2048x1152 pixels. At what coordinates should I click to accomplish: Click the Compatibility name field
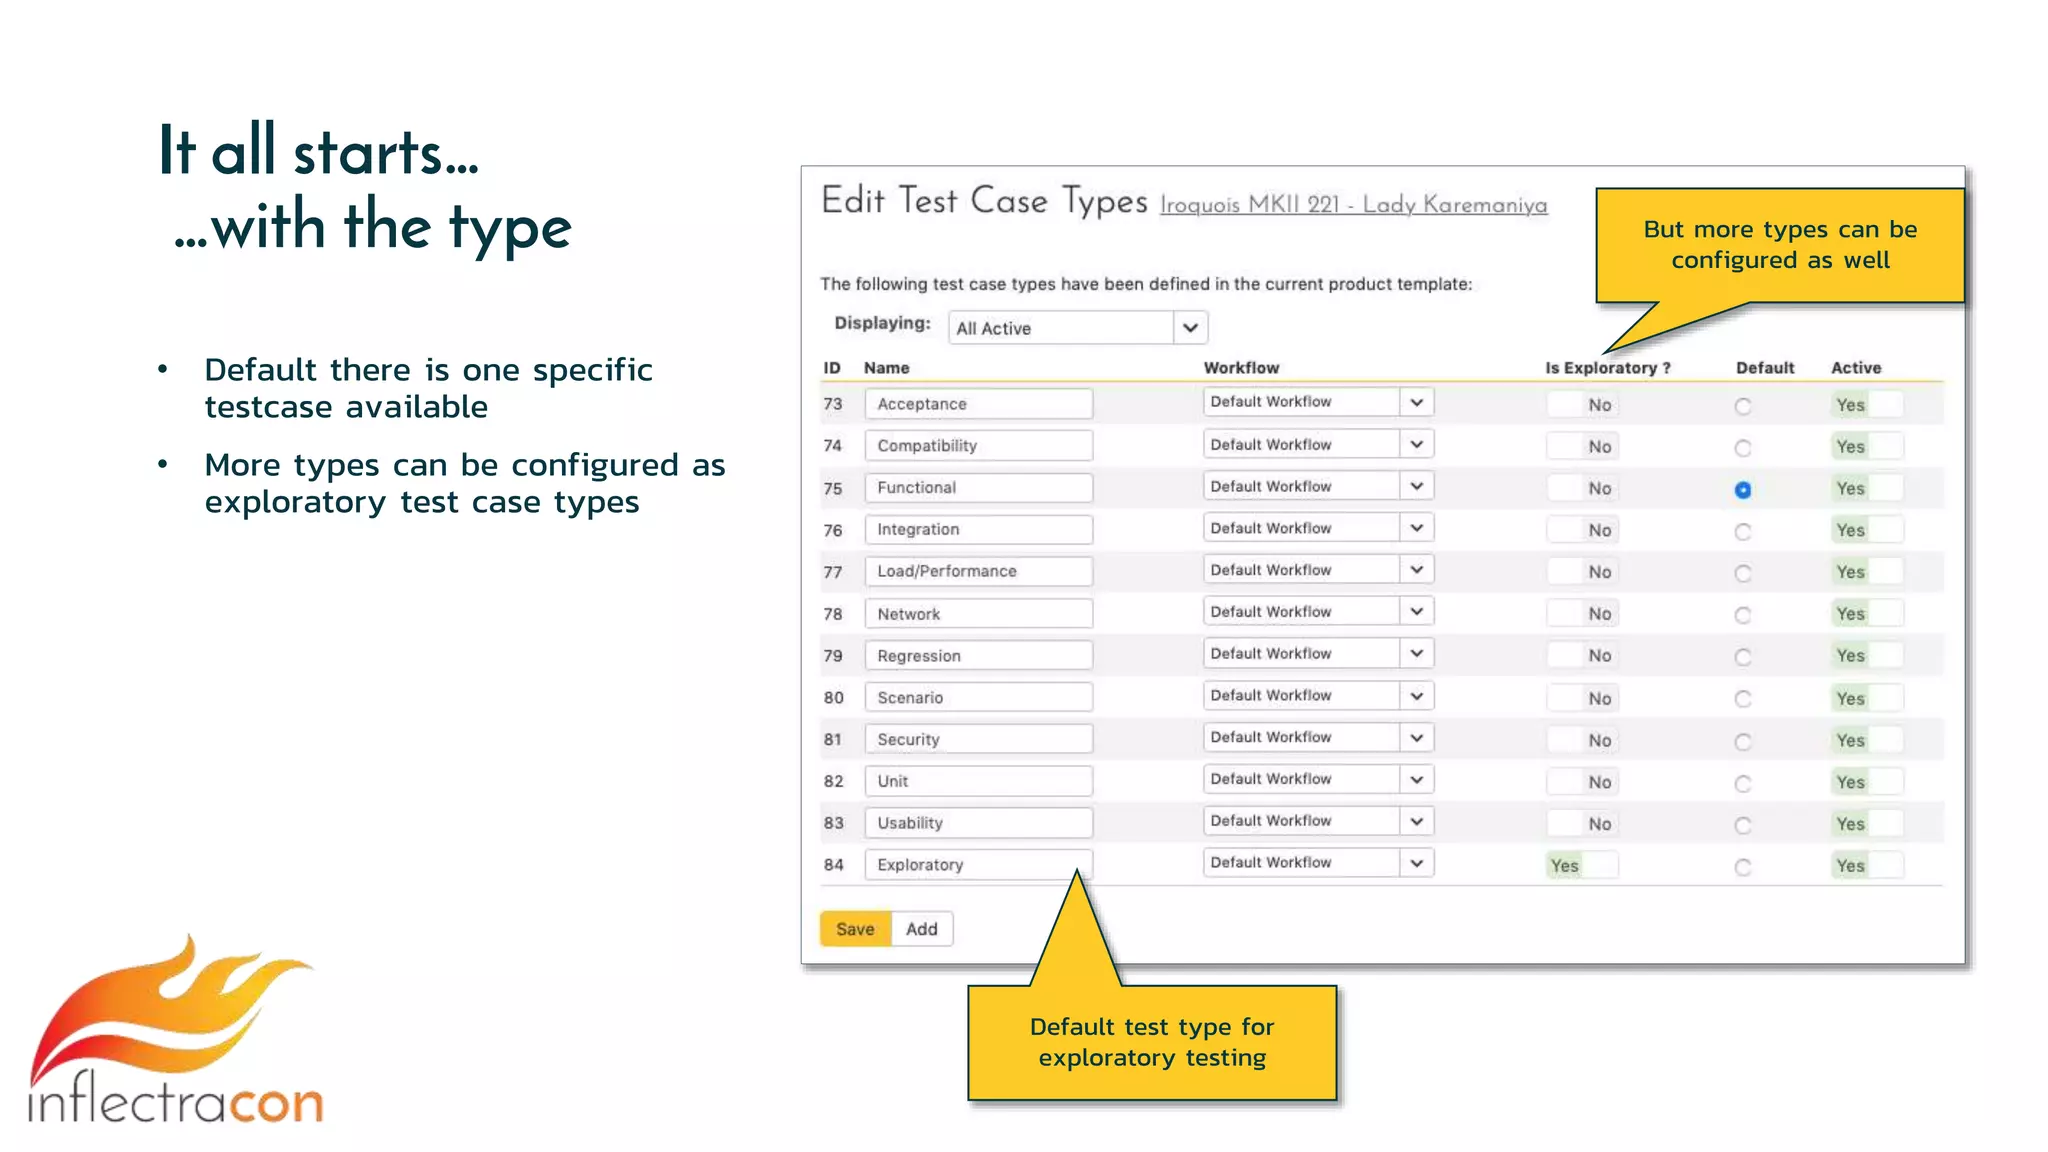pos(979,446)
